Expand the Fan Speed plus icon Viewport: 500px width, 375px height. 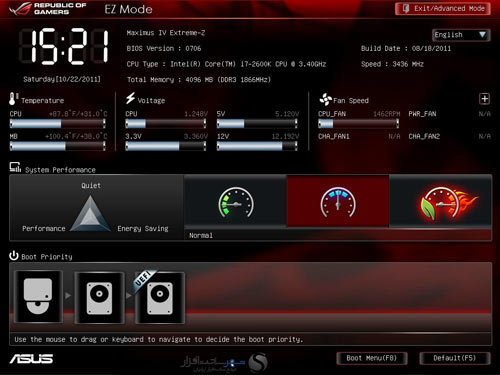coord(484,99)
